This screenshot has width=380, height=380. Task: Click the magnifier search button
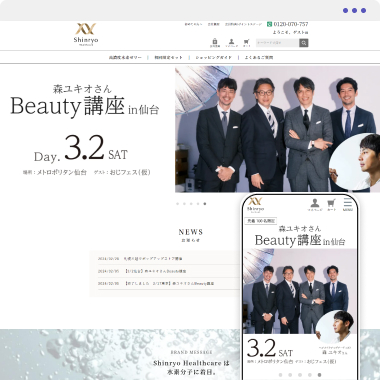[303, 43]
